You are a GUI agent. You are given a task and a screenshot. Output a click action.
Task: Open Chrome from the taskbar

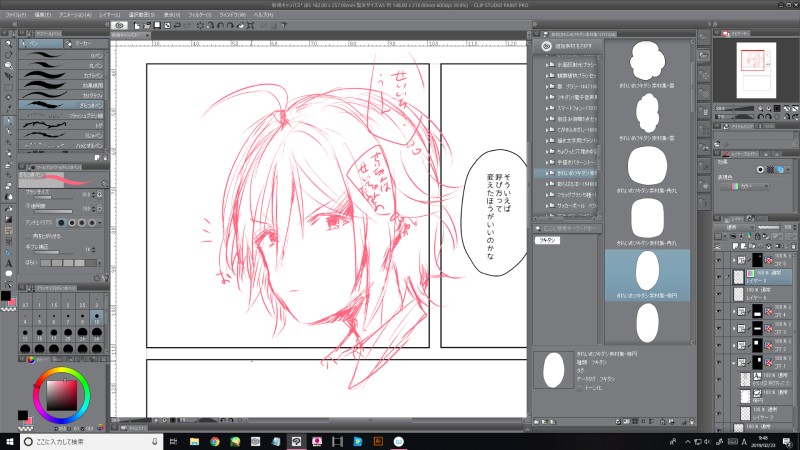click(x=215, y=441)
